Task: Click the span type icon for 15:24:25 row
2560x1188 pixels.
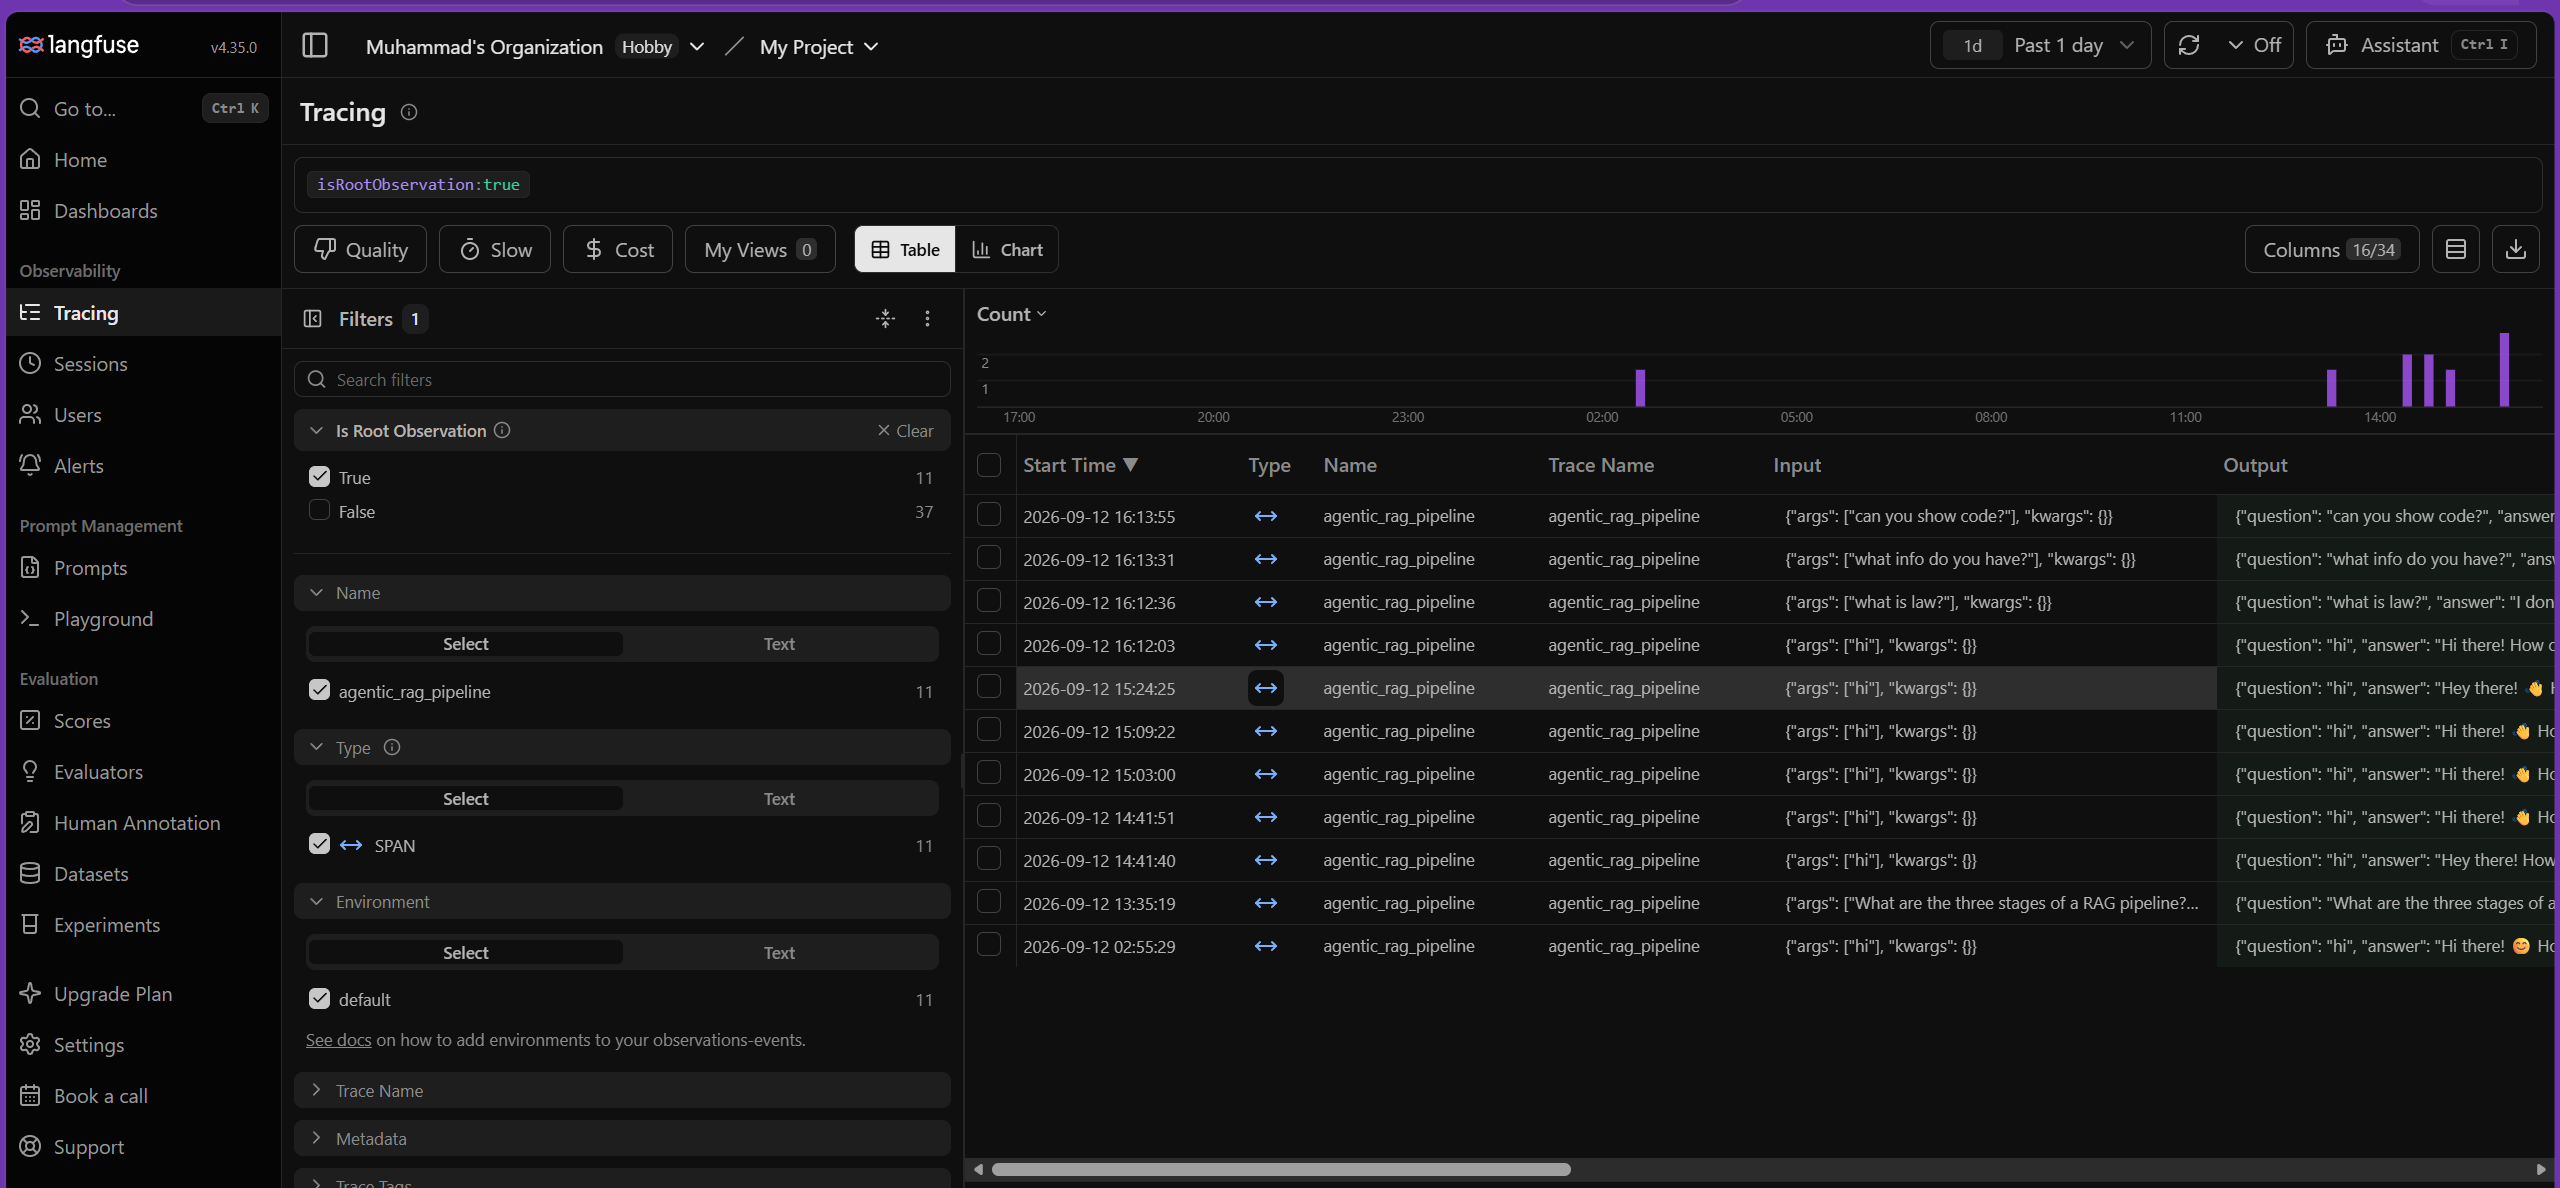Action: [1266, 688]
